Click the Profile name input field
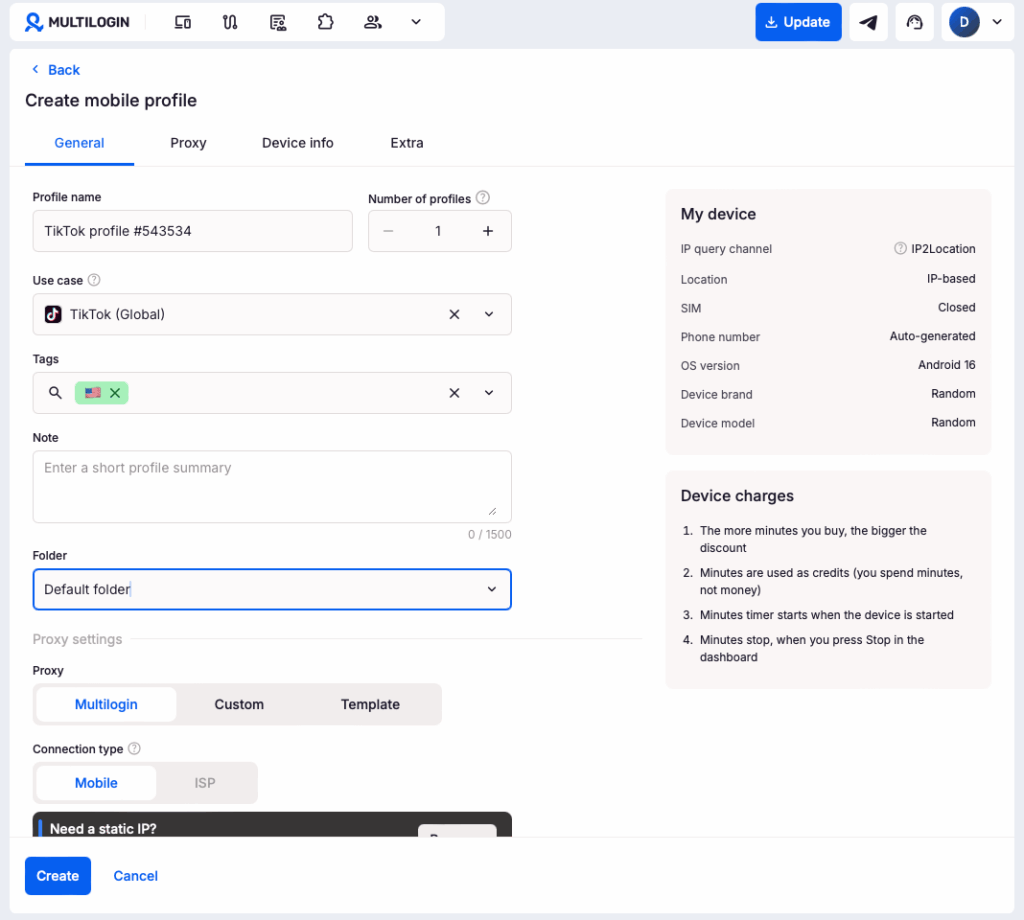 pos(193,231)
